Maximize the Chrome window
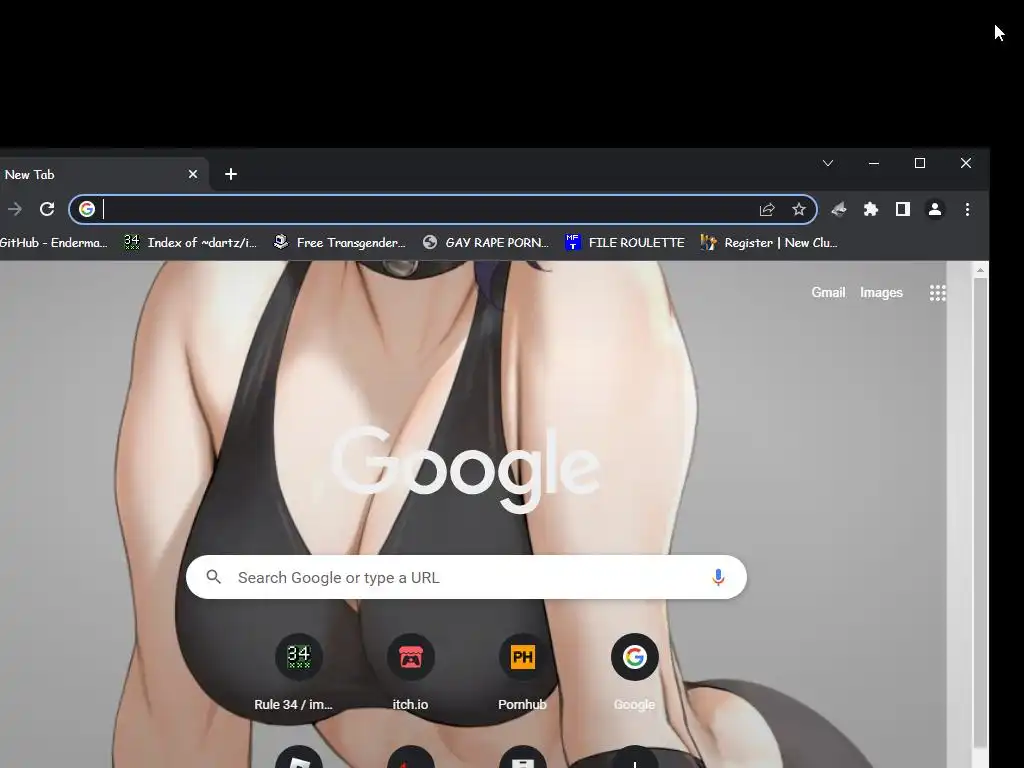The height and width of the screenshot is (768, 1024). 920,163
